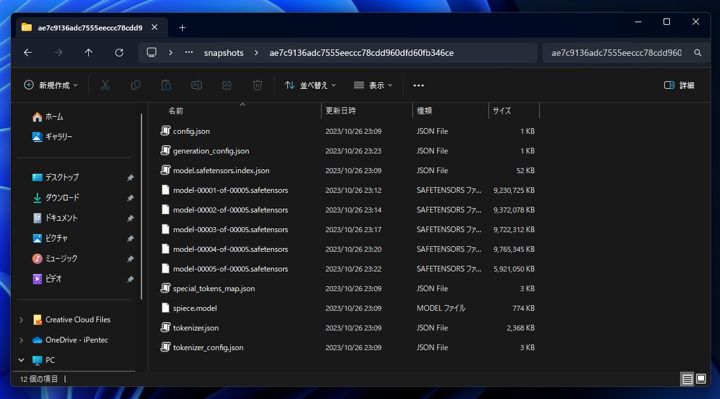Expand OneDrive - iPentec tree node
Screen dimensions: 720x399
pos(21,340)
